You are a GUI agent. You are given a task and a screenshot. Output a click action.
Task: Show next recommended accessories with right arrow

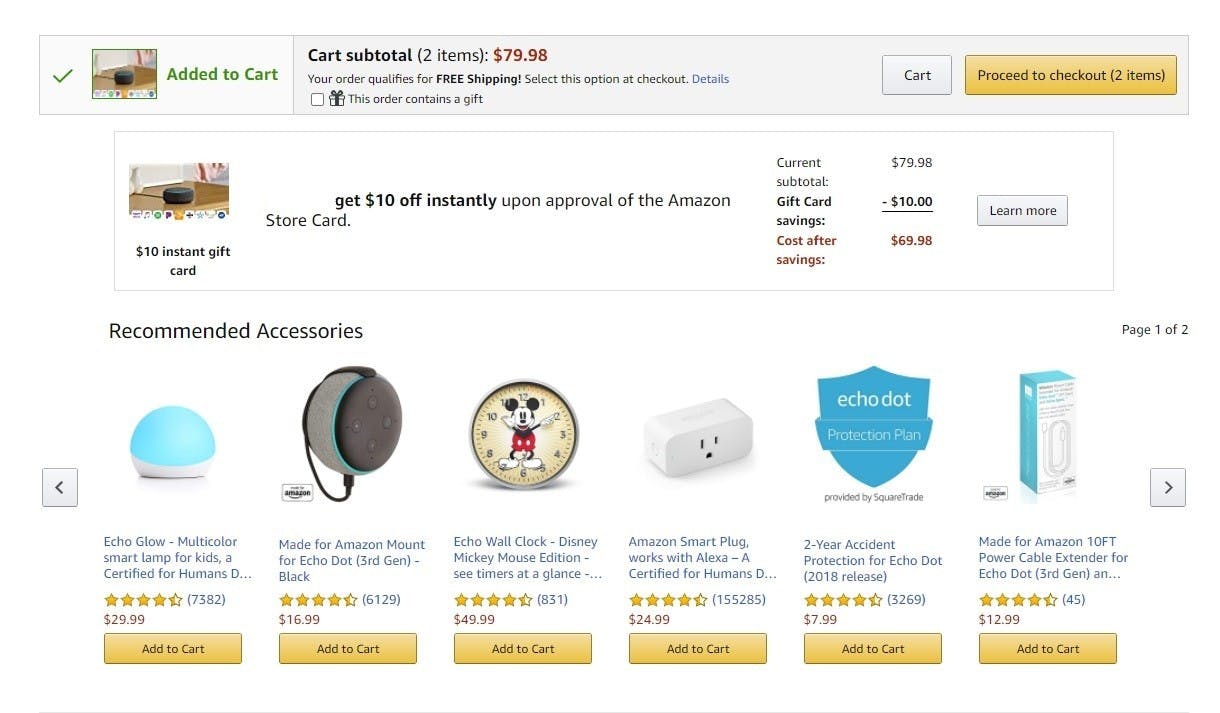tap(1168, 487)
